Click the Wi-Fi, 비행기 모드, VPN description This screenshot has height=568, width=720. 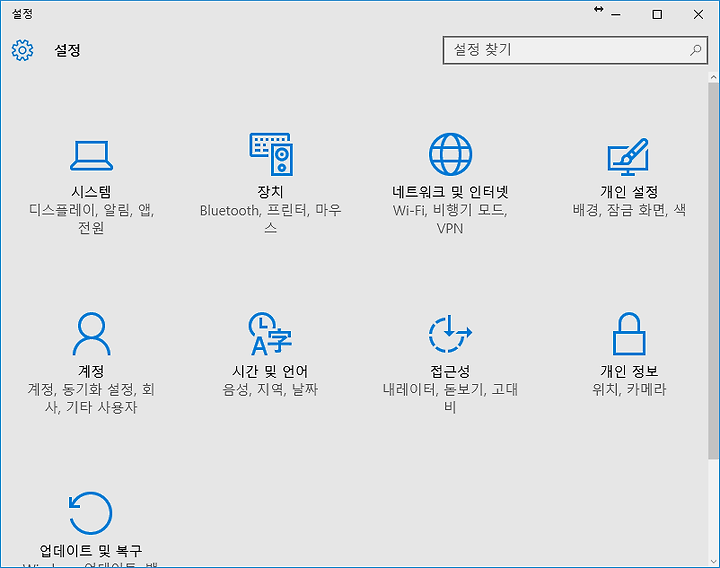click(x=450, y=219)
